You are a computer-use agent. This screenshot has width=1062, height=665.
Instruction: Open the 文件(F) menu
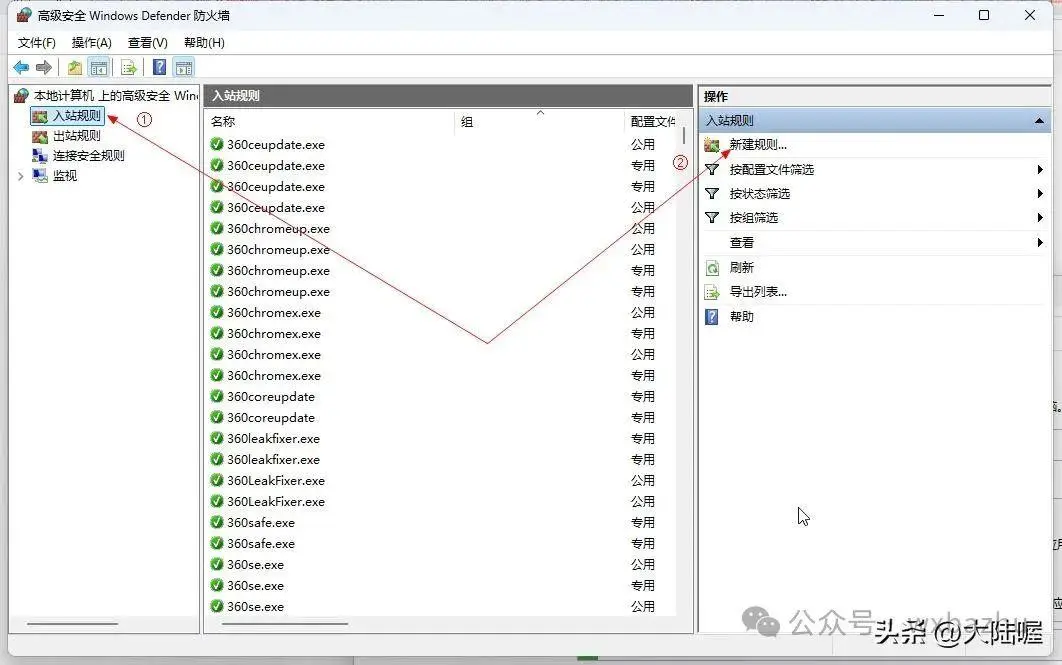(37, 43)
